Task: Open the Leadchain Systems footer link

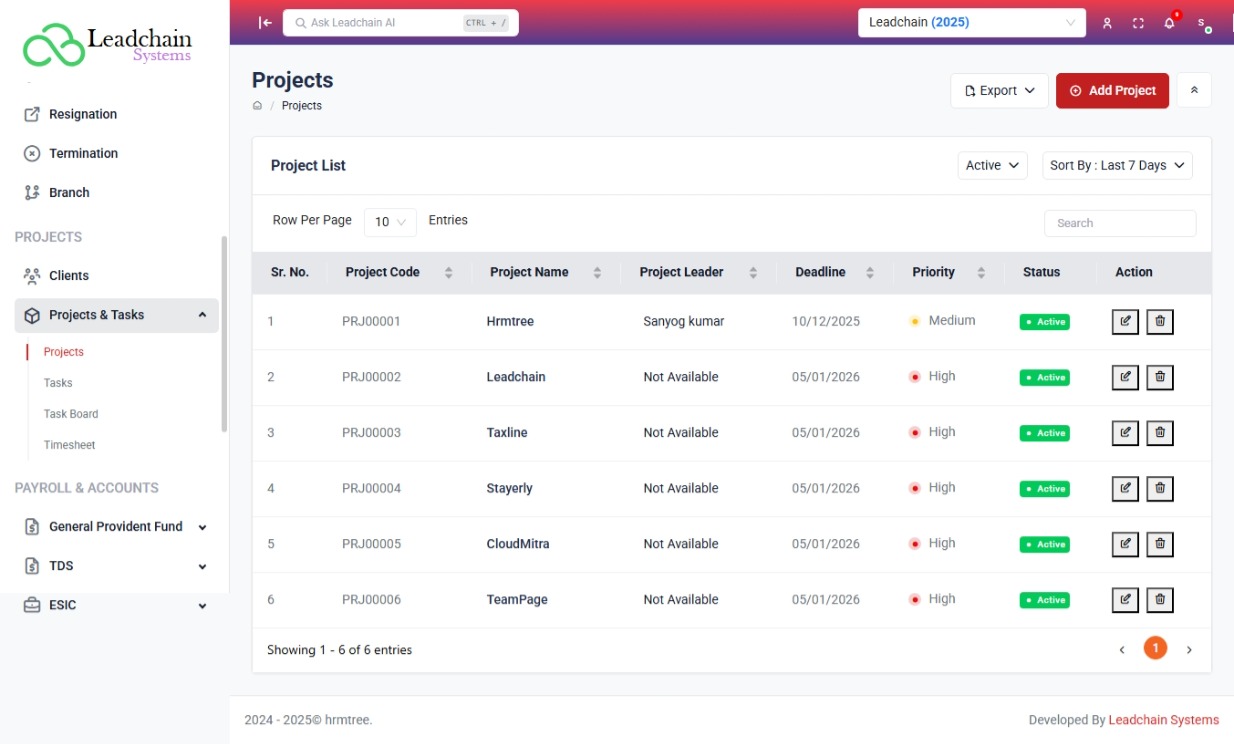Action: 1163,719
